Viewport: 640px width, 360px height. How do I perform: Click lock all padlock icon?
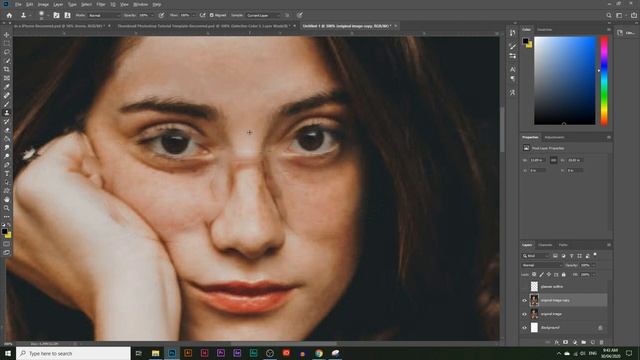tap(564, 274)
